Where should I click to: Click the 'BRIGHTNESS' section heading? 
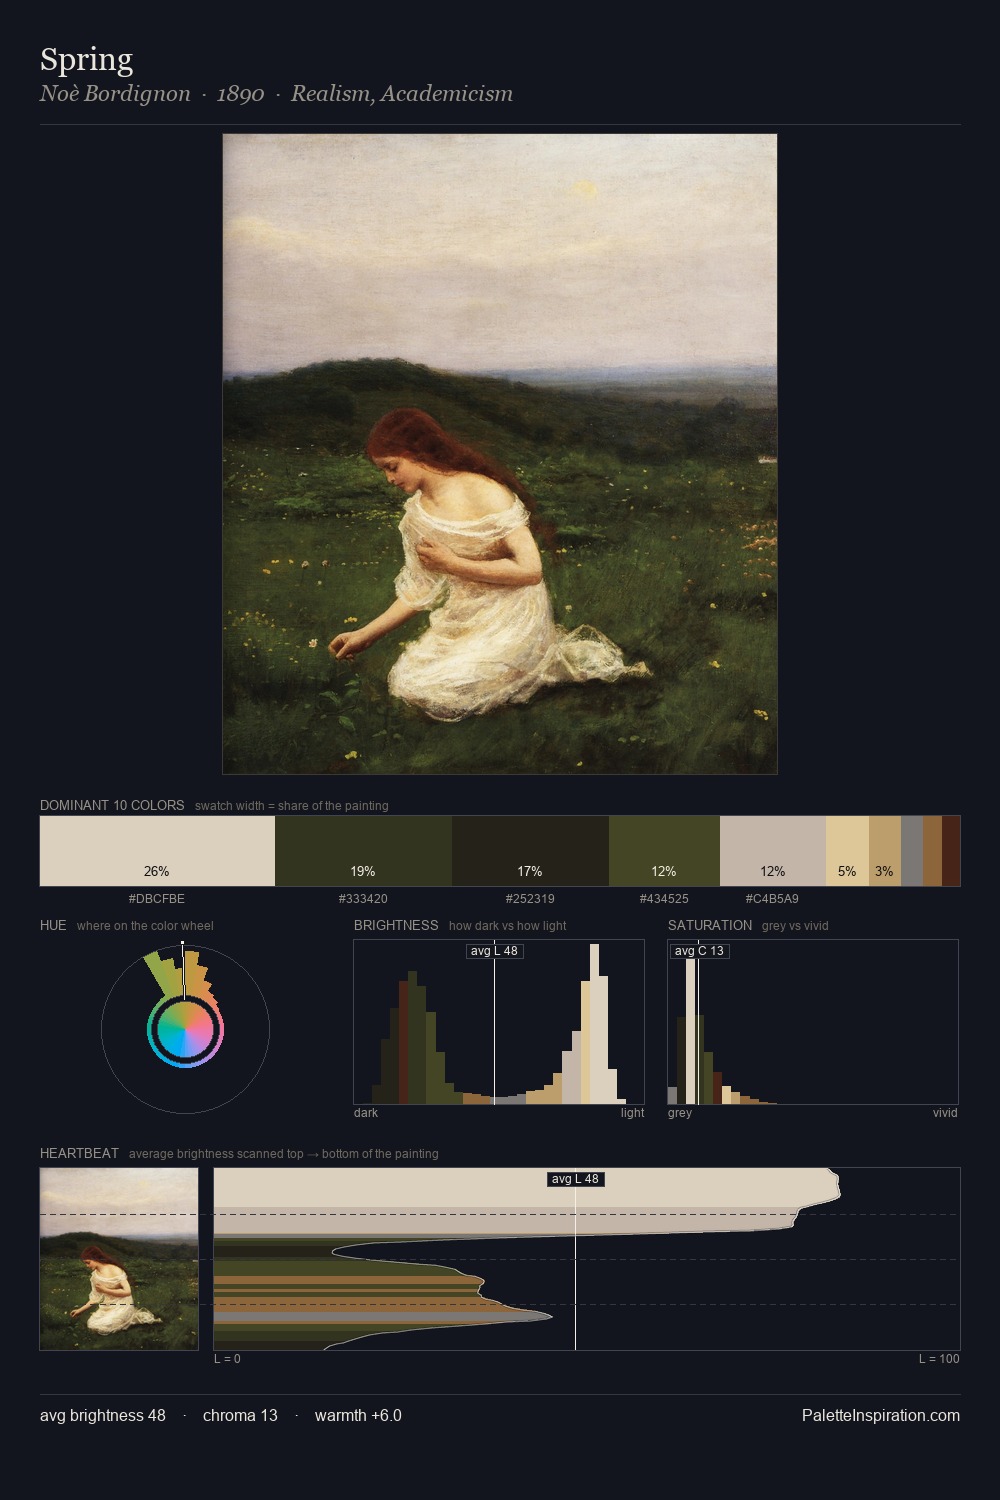tap(396, 925)
